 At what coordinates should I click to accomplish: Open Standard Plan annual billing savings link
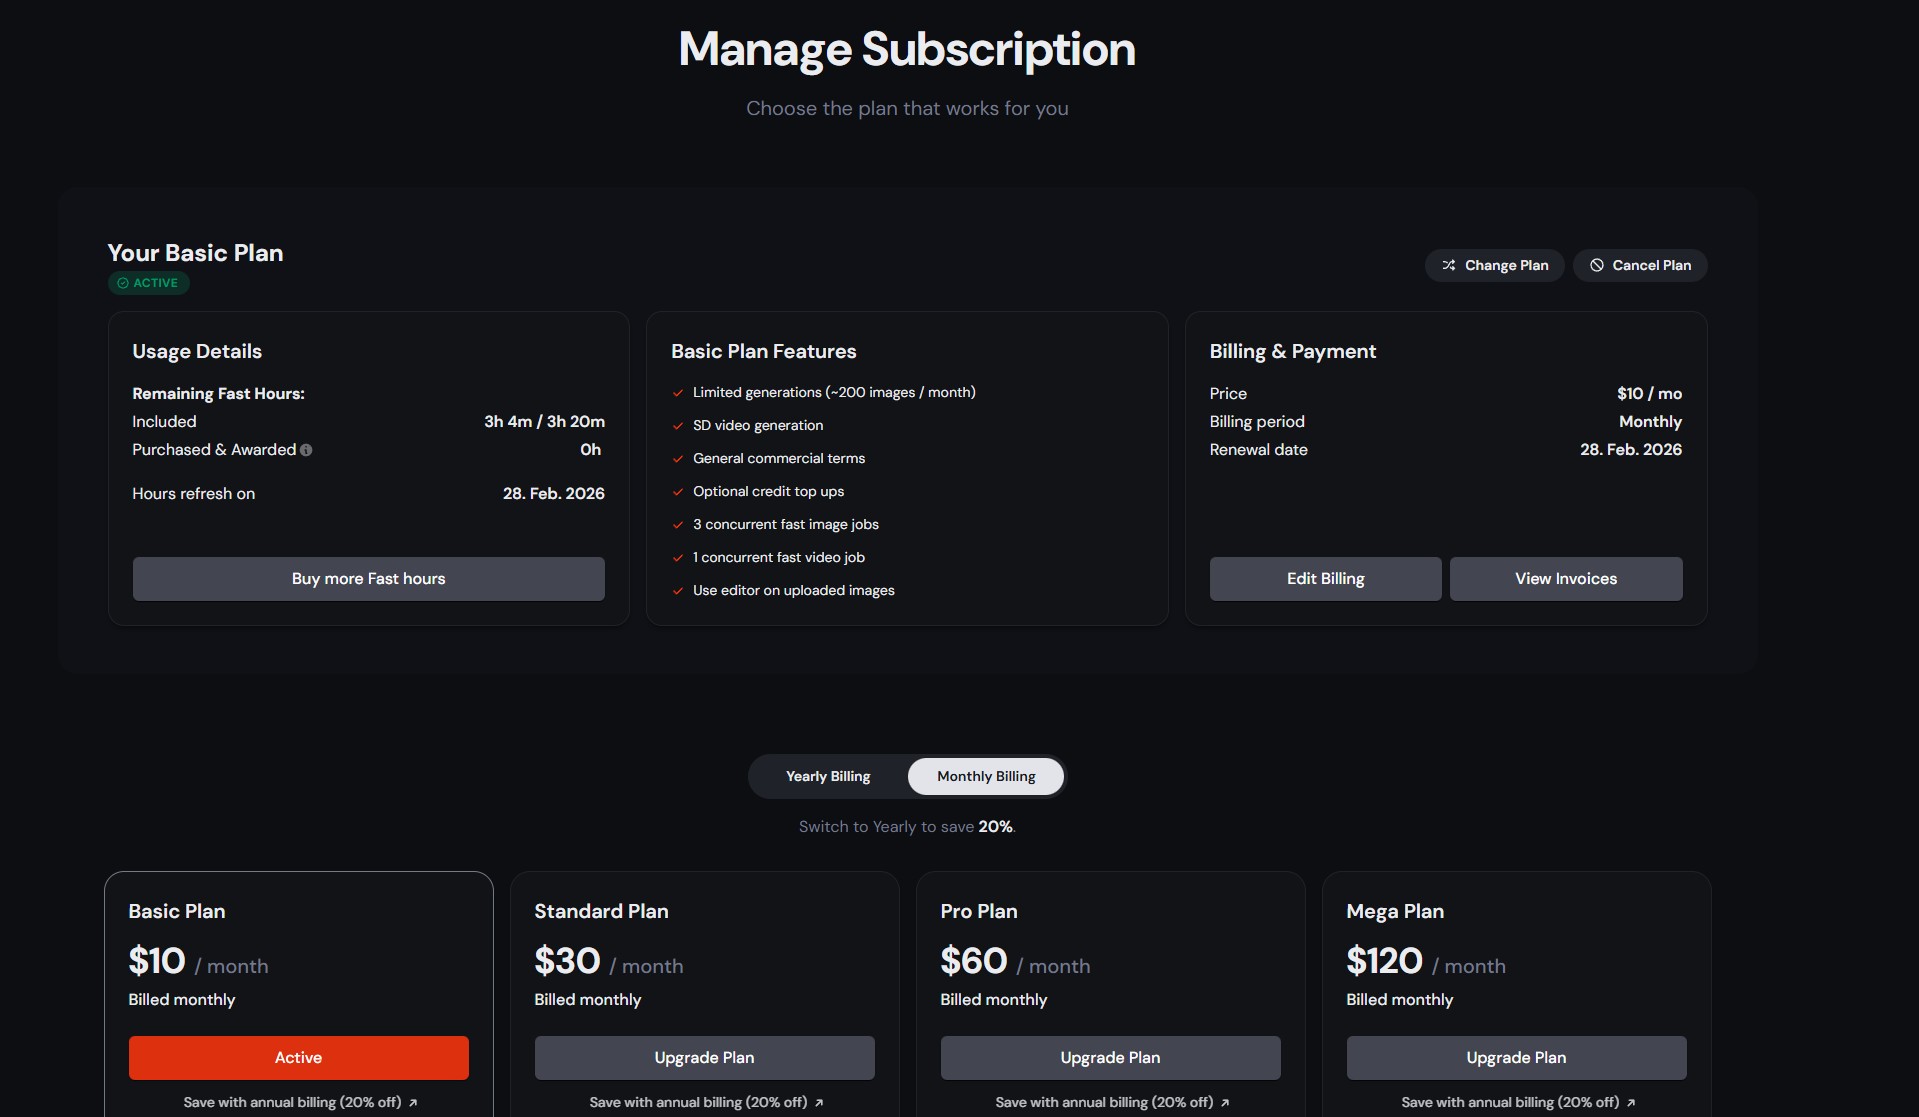coord(697,1103)
